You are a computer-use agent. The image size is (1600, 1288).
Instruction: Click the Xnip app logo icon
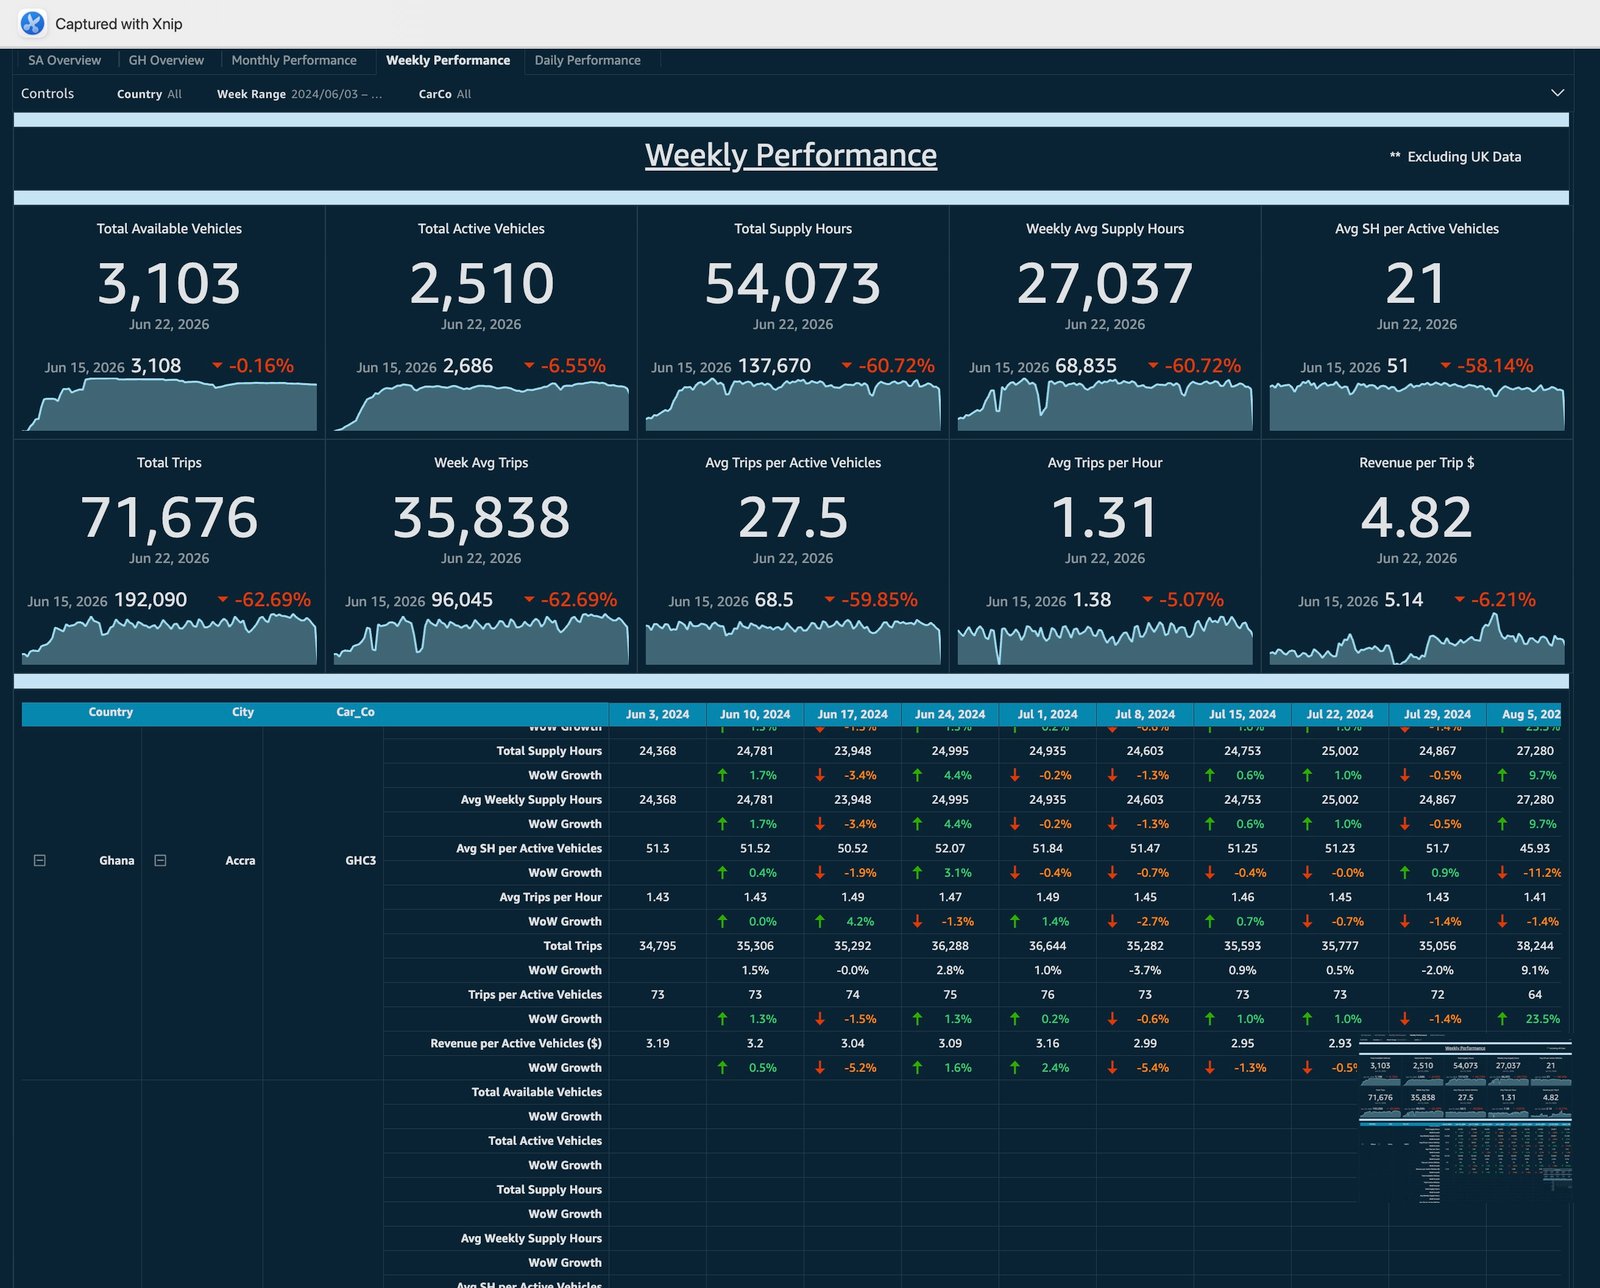click(x=32, y=23)
